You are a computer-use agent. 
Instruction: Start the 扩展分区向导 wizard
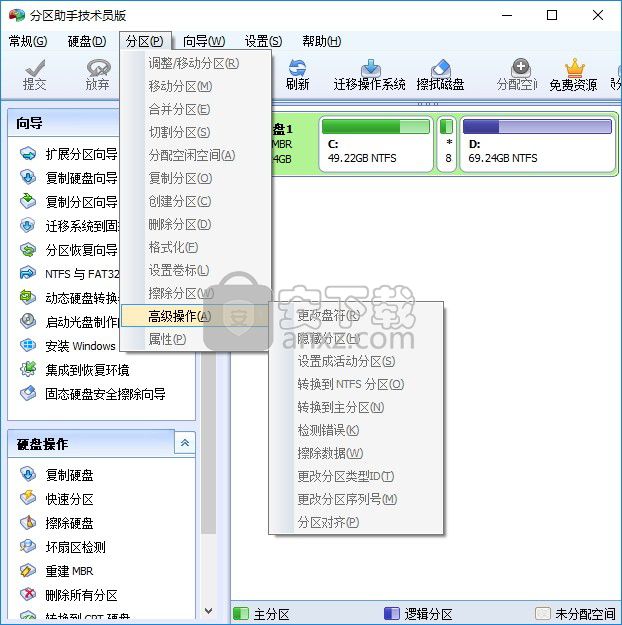point(69,154)
